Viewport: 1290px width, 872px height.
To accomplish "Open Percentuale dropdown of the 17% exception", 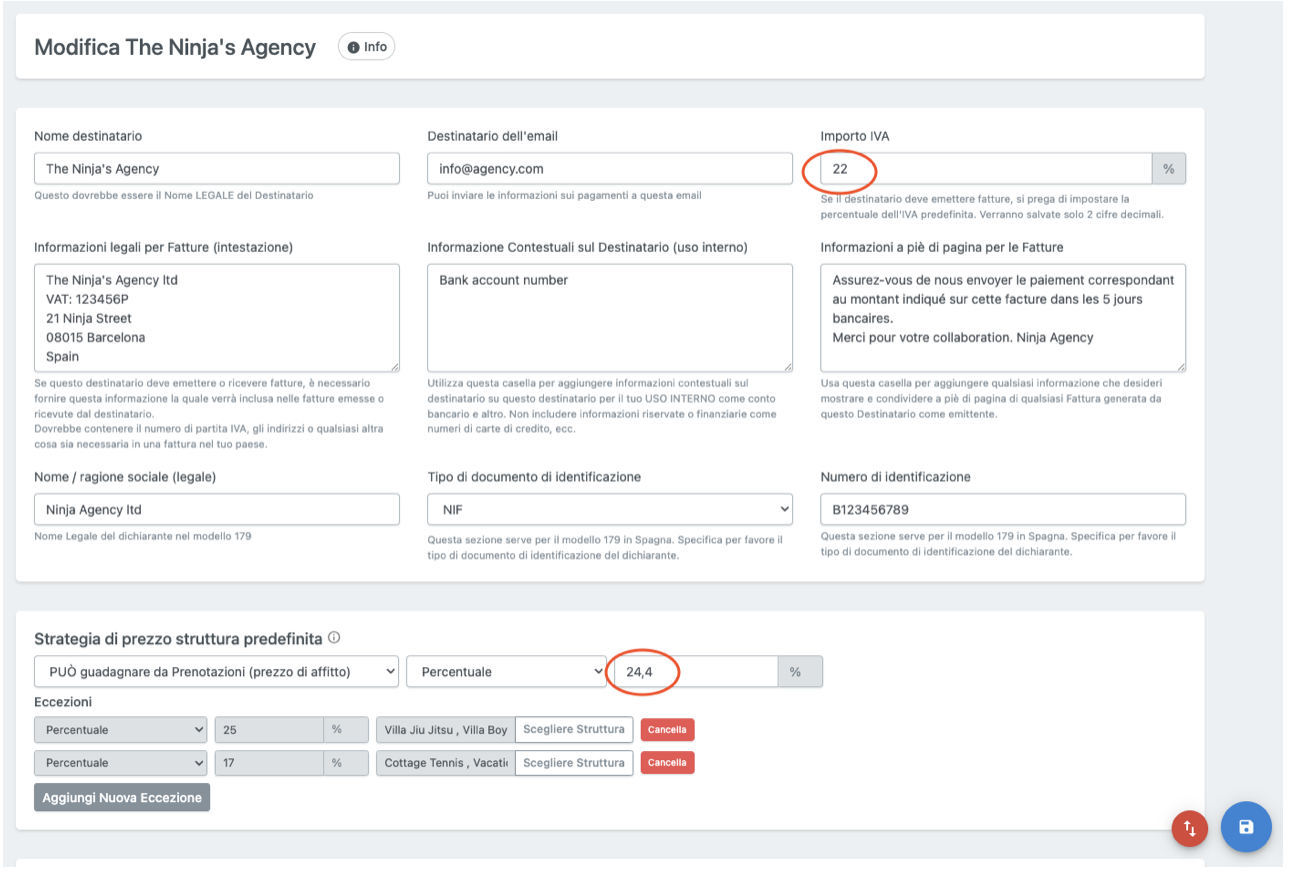I will coord(120,763).
